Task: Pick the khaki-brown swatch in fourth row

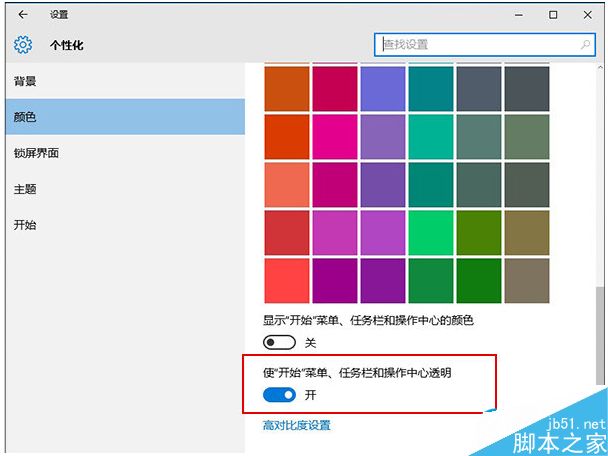Action: (527, 233)
